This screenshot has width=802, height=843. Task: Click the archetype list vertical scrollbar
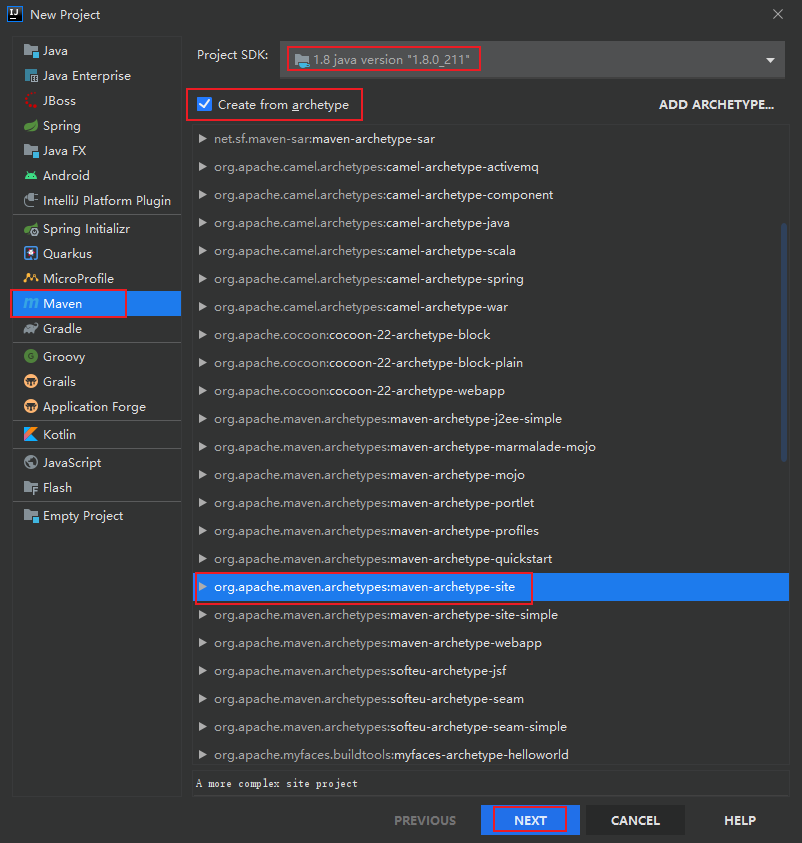(784, 342)
